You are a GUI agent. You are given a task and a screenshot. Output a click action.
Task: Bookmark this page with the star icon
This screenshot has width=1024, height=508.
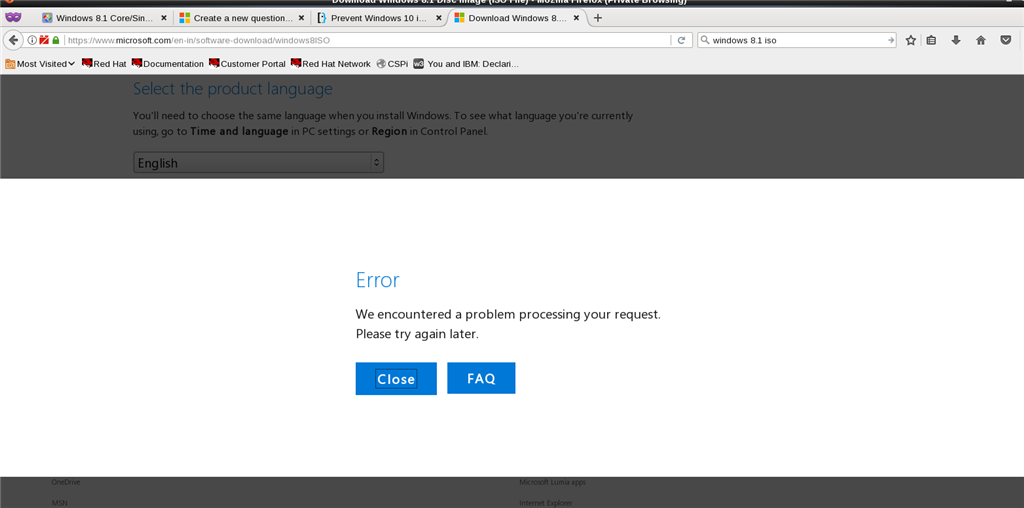pos(910,40)
